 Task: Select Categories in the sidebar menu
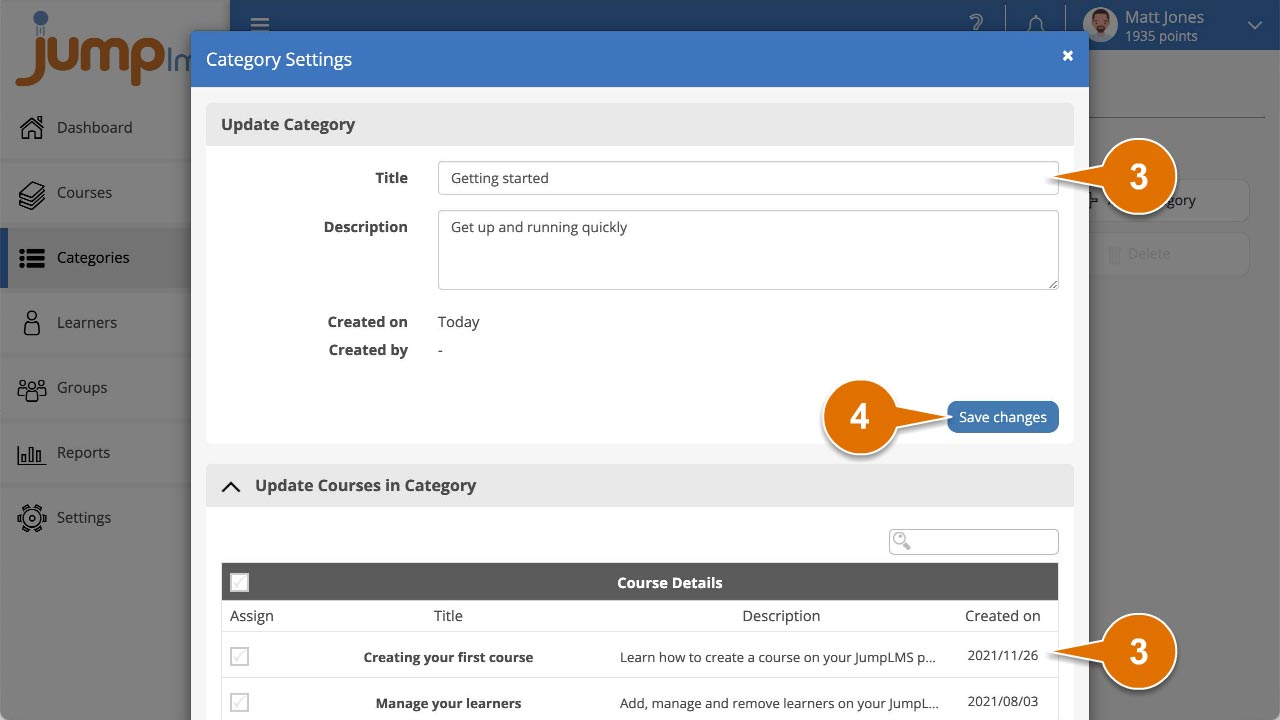point(93,258)
